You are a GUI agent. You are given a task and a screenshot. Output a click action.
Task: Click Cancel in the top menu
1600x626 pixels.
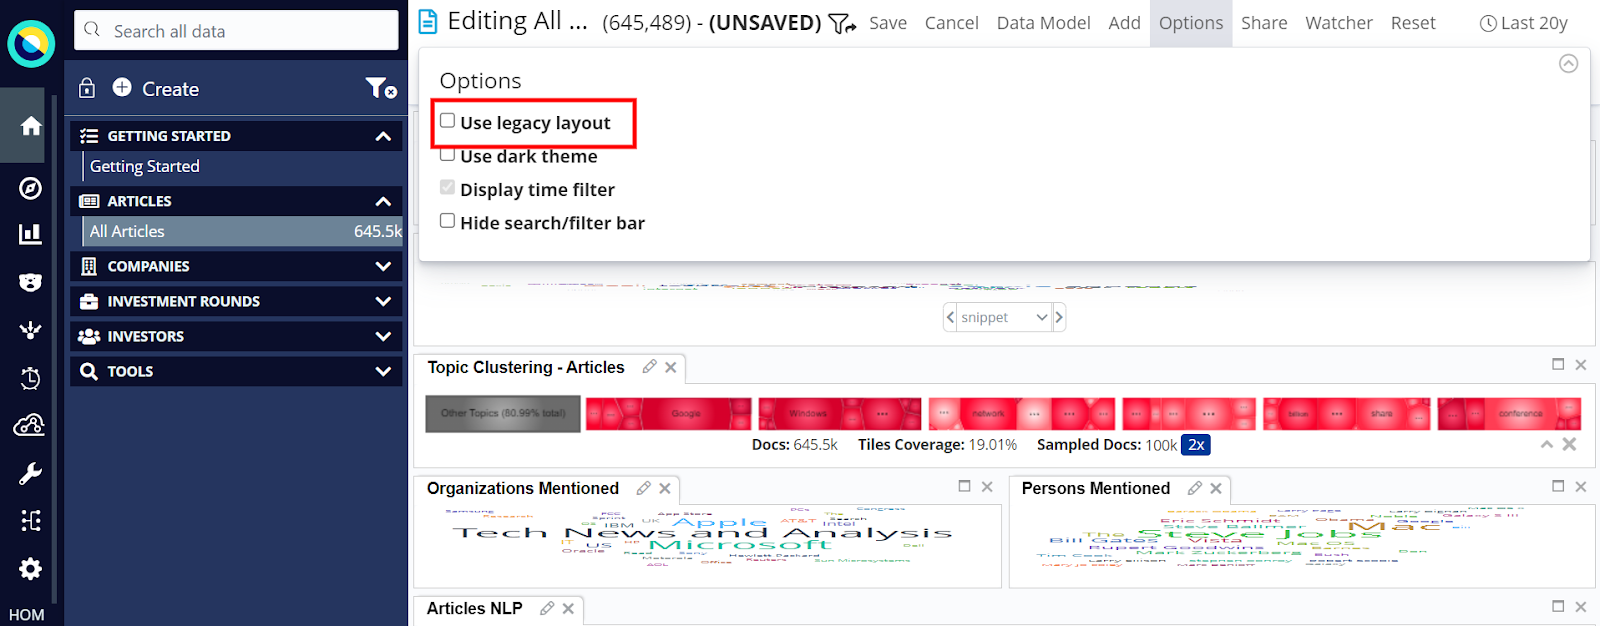(951, 23)
